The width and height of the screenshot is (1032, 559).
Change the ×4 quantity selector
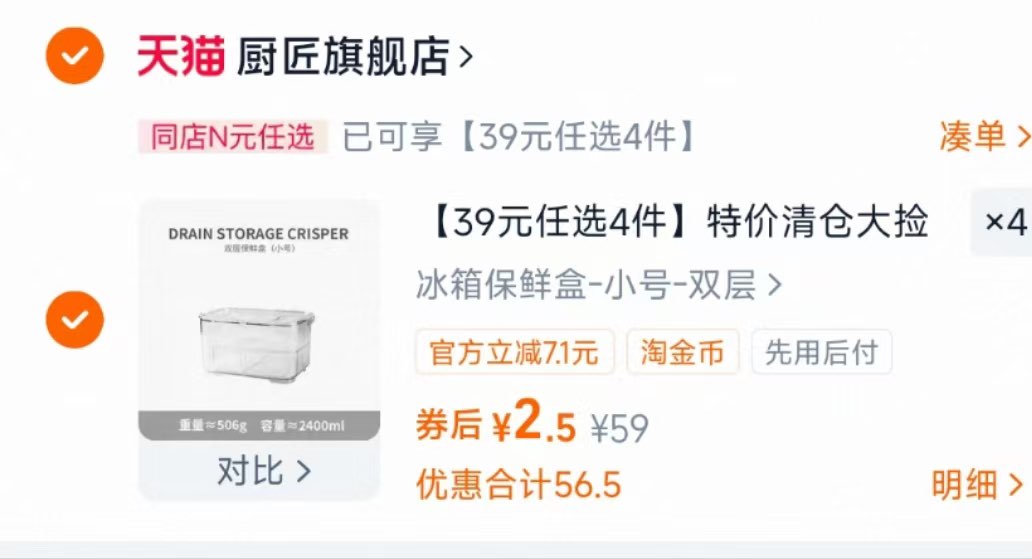[x=1003, y=222]
